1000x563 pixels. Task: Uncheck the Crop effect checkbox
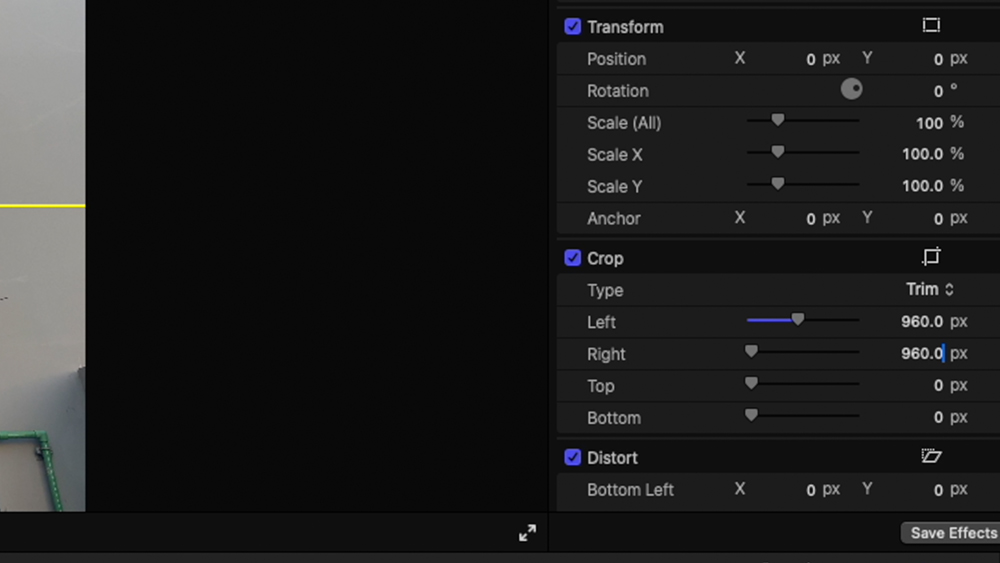572,258
